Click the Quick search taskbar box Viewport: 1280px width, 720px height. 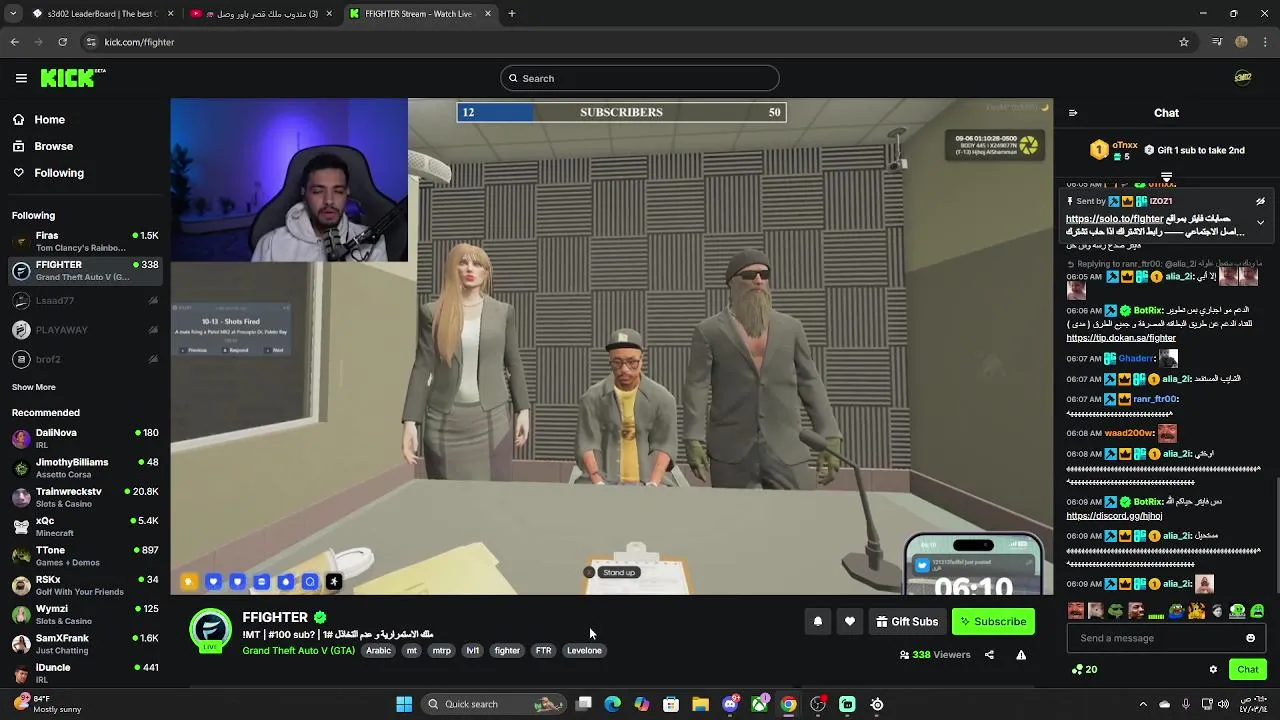coord(494,704)
